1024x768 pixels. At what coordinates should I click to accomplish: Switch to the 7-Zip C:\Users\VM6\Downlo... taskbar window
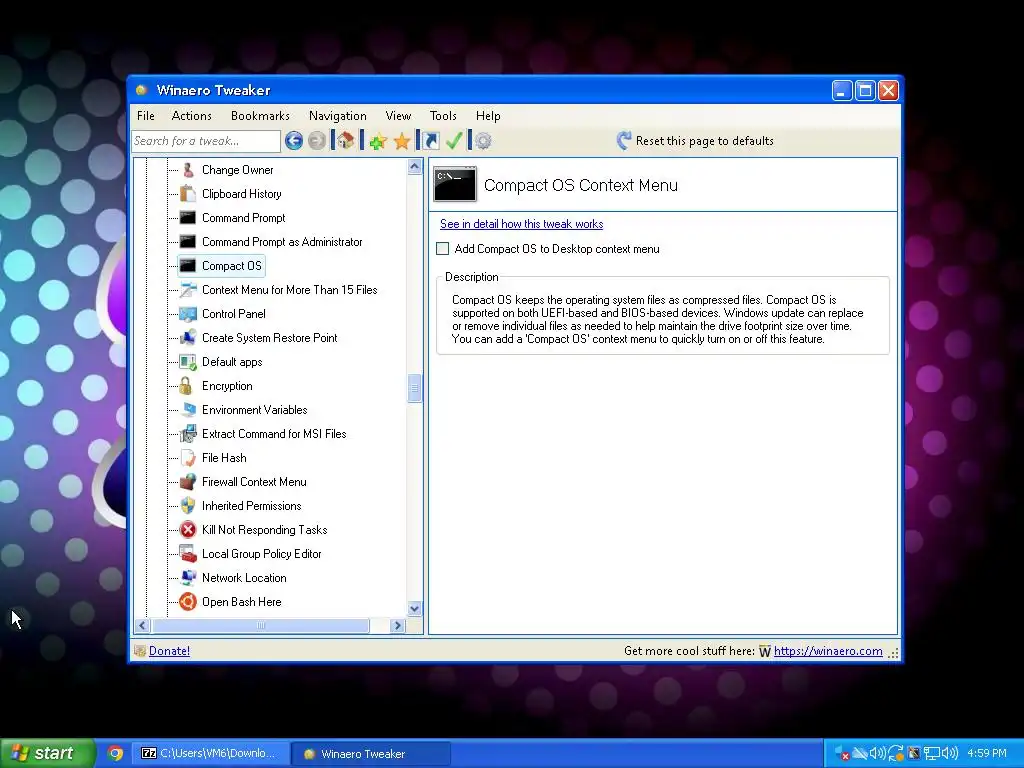point(210,753)
